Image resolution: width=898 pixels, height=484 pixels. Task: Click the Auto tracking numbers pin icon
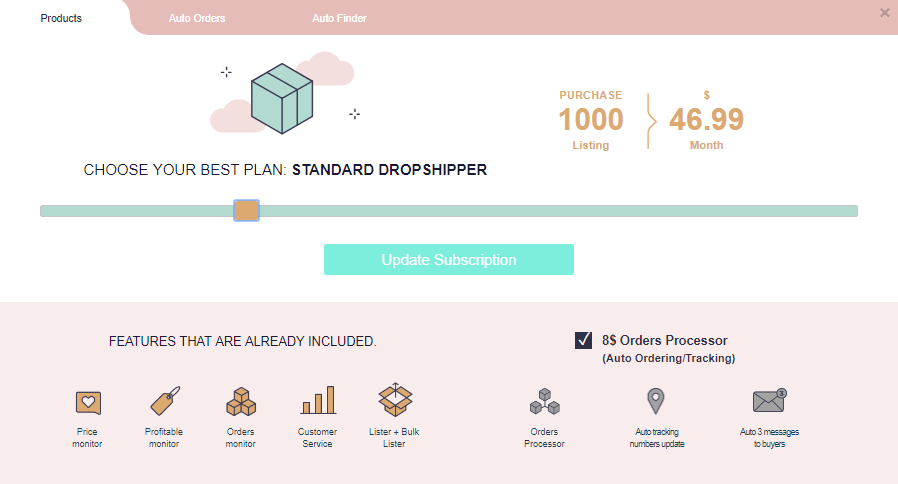click(x=656, y=401)
